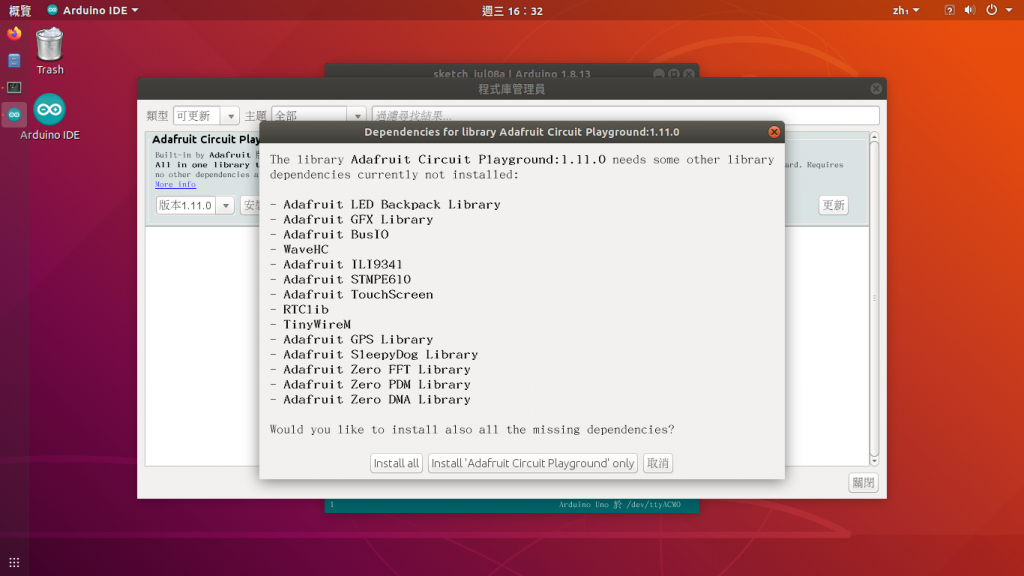This screenshot has width=1024, height=576.
Task: Open the Files manager in the dock
Action: 14,61
